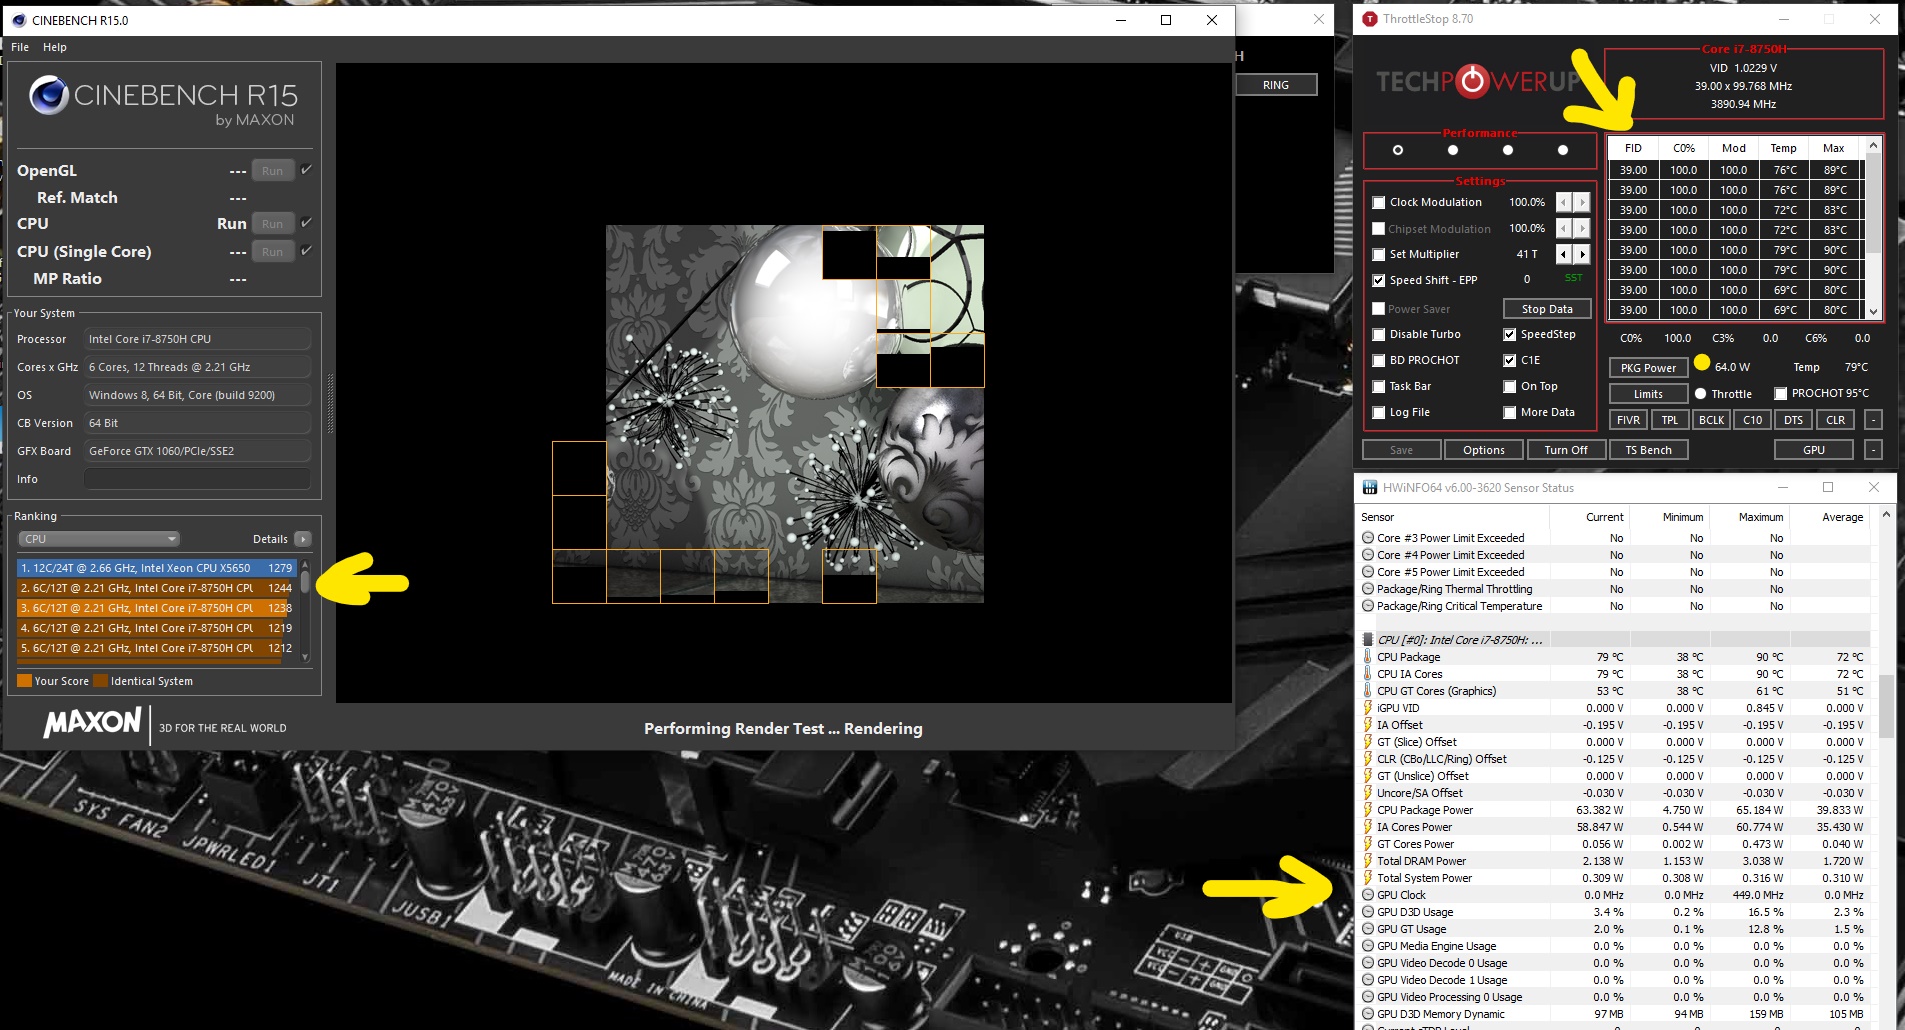This screenshot has height=1030, width=1905.
Task: Enable the More Data checkbox
Action: [x=1510, y=412]
